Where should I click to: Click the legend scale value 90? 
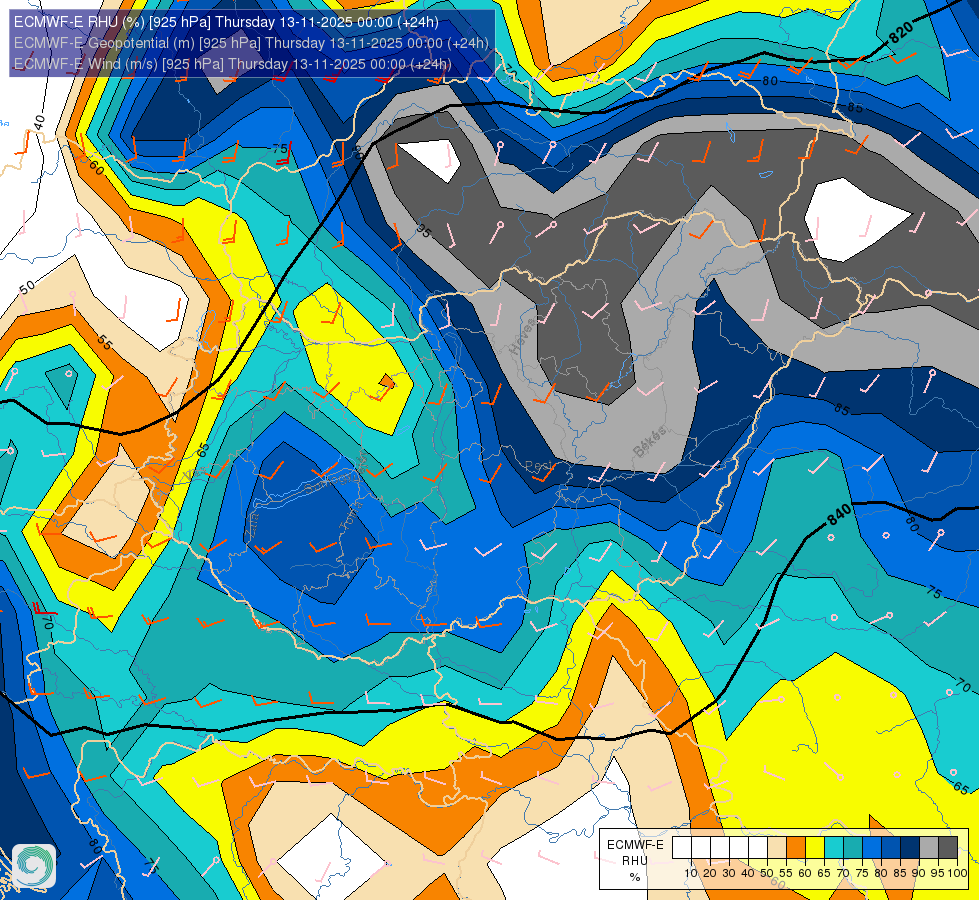click(918, 873)
